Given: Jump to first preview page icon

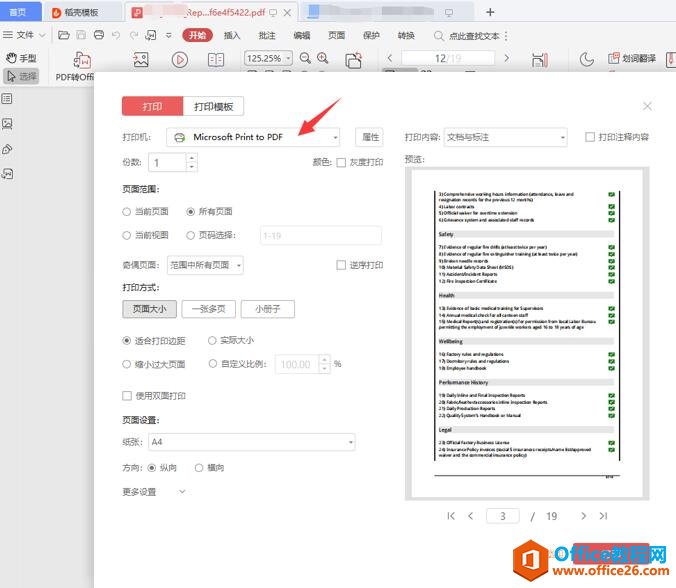Looking at the screenshot, I should pyautogui.click(x=451, y=516).
